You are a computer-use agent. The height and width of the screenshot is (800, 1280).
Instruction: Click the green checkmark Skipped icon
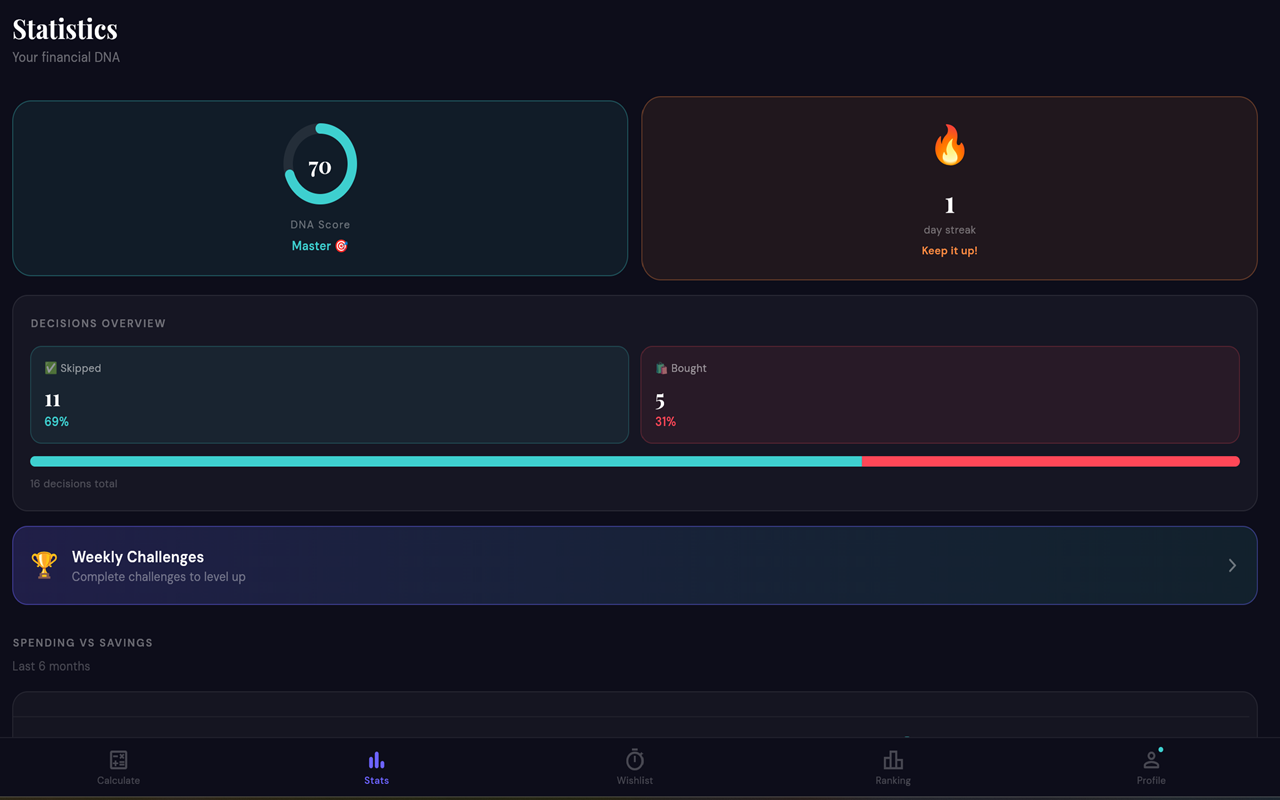click(51, 368)
